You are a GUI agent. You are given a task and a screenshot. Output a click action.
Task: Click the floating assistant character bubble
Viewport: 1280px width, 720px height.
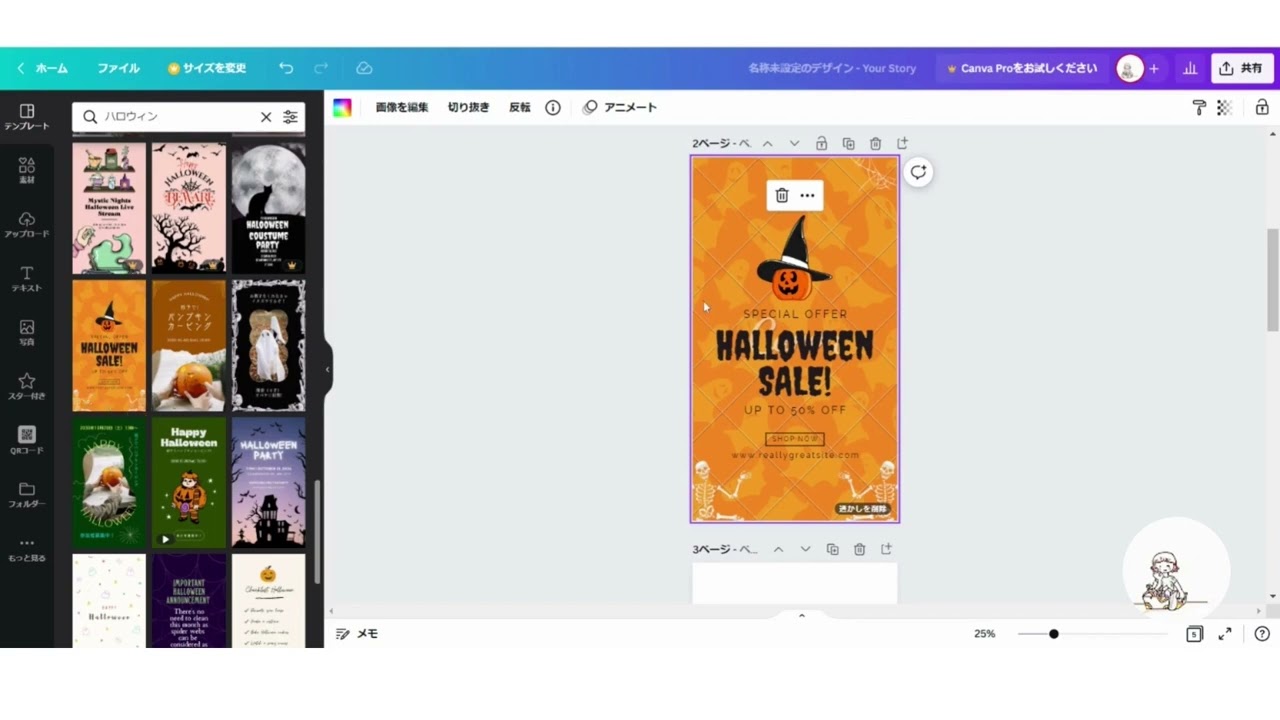point(1176,571)
